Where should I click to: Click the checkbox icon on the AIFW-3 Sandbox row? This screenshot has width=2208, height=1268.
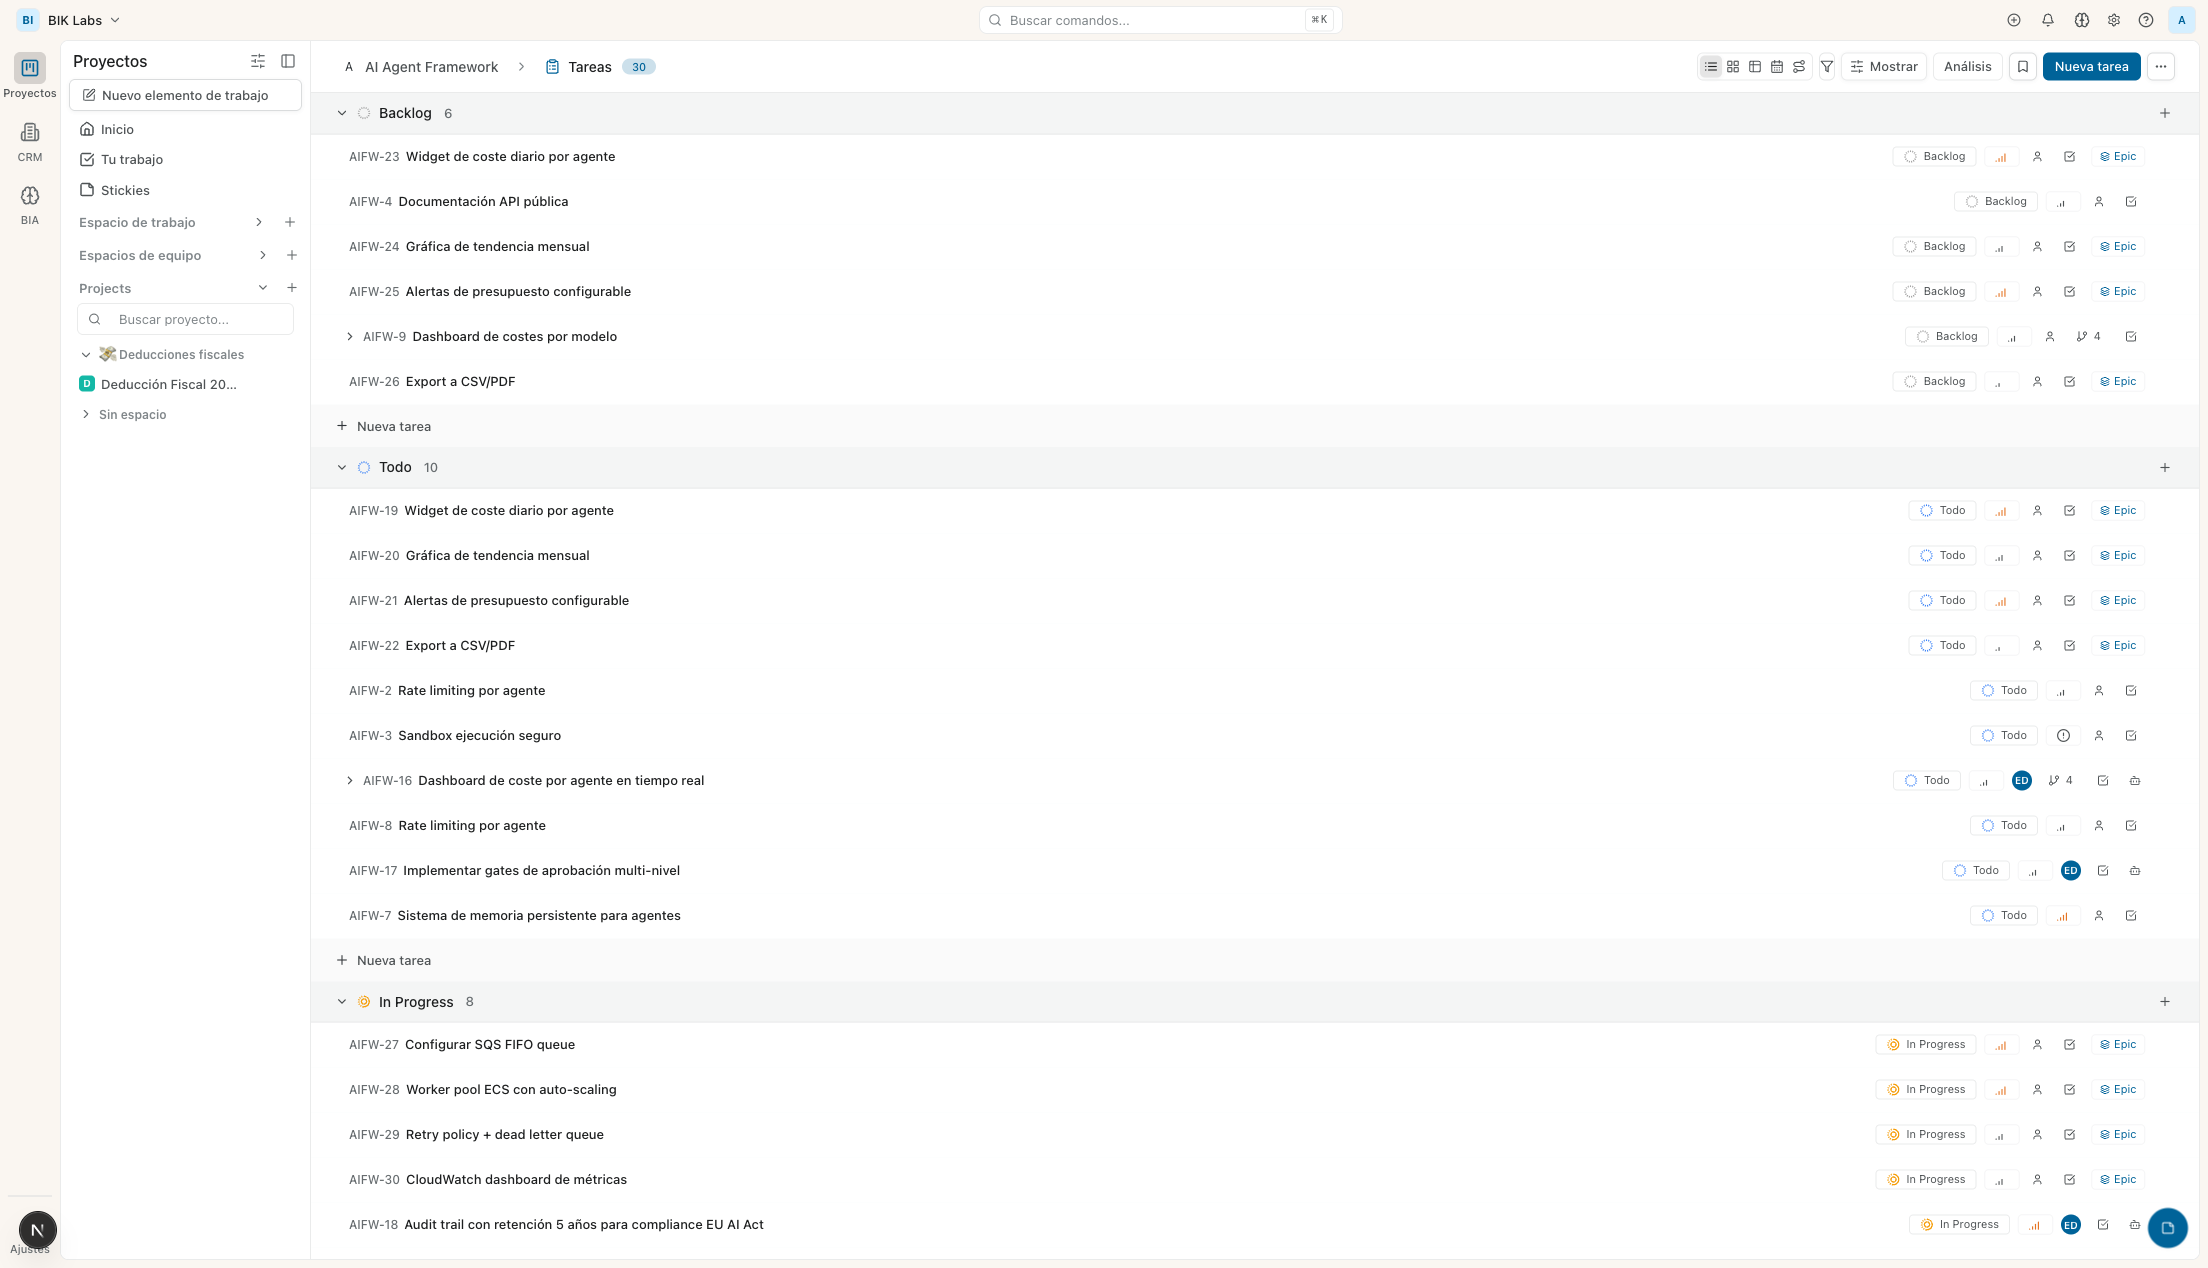coord(2131,736)
